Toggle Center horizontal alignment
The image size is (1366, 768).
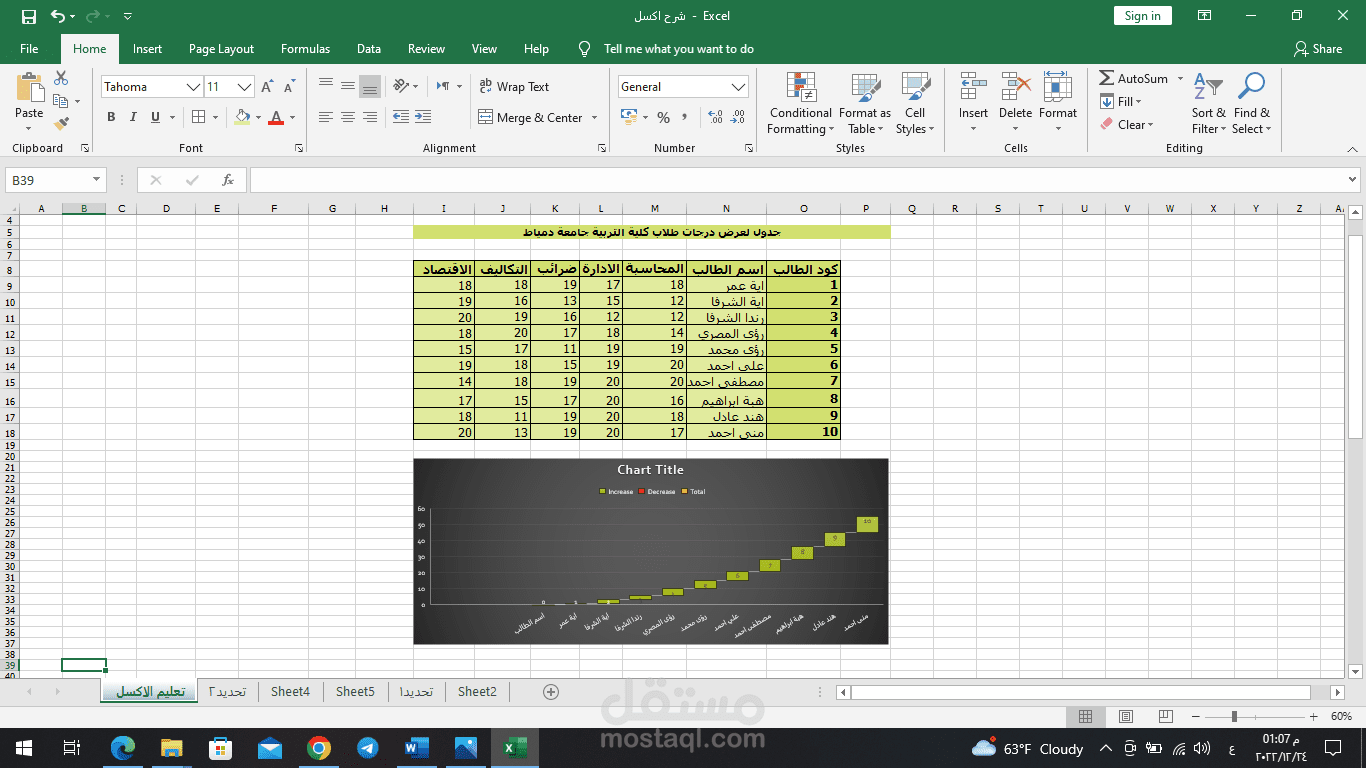[x=348, y=117]
